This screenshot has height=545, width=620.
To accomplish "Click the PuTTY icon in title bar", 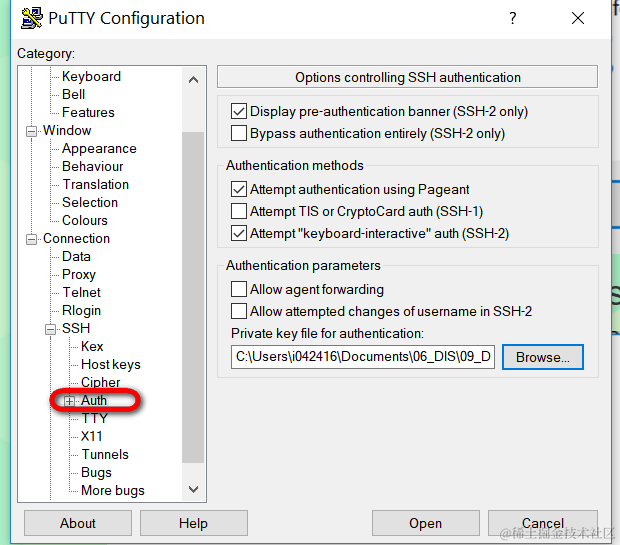I will point(32,18).
